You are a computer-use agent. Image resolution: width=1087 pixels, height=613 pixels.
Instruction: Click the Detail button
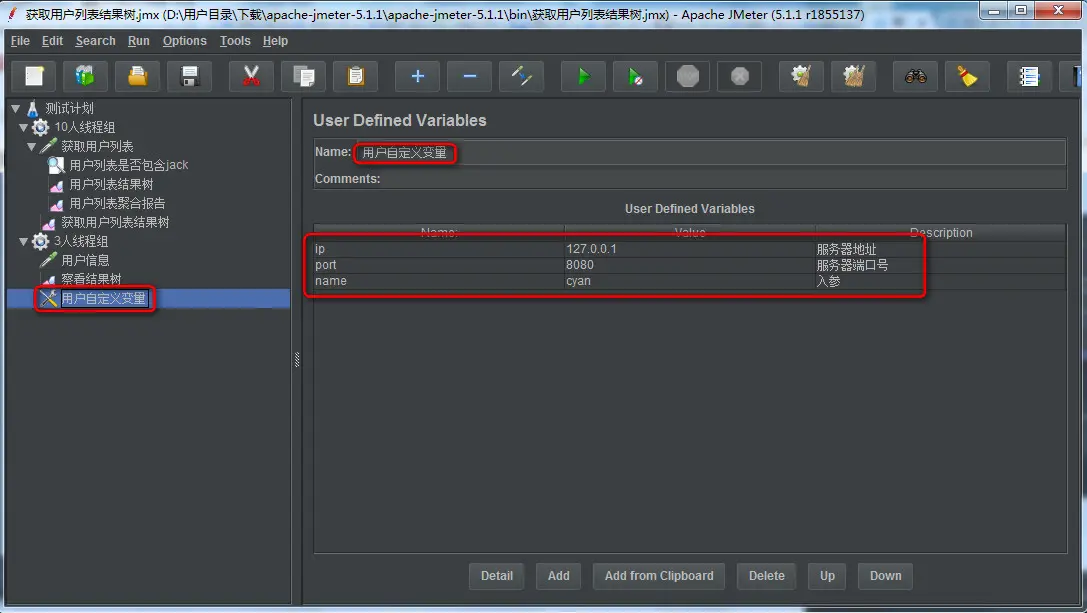click(x=497, y=576)
